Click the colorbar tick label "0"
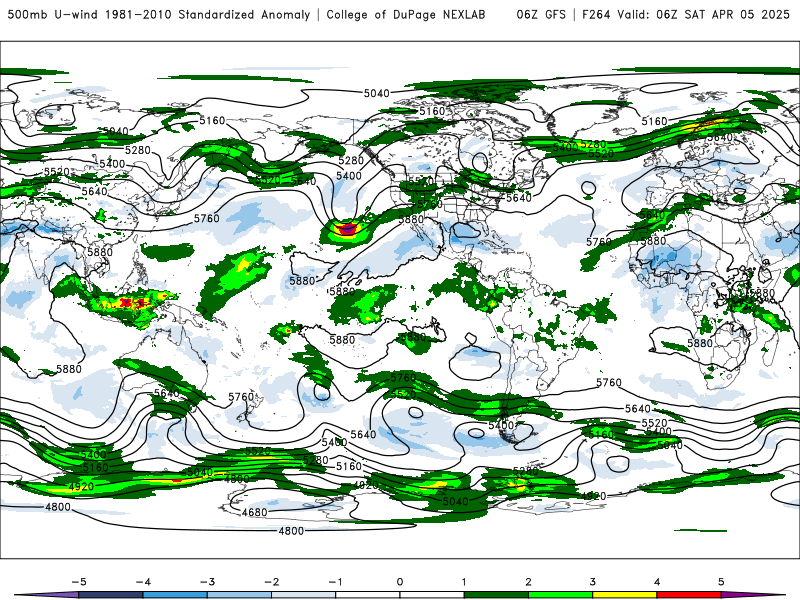This screenshot has height=600, width=800. coord(400,582)
